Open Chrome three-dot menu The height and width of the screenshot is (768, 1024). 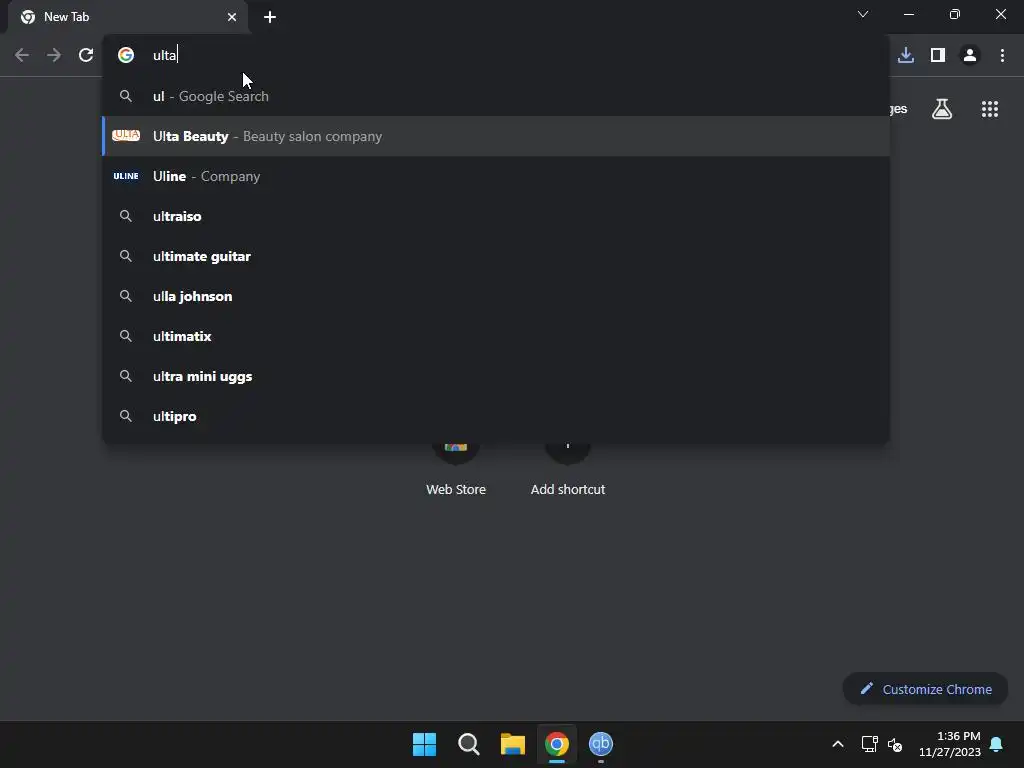(1002, 56)
